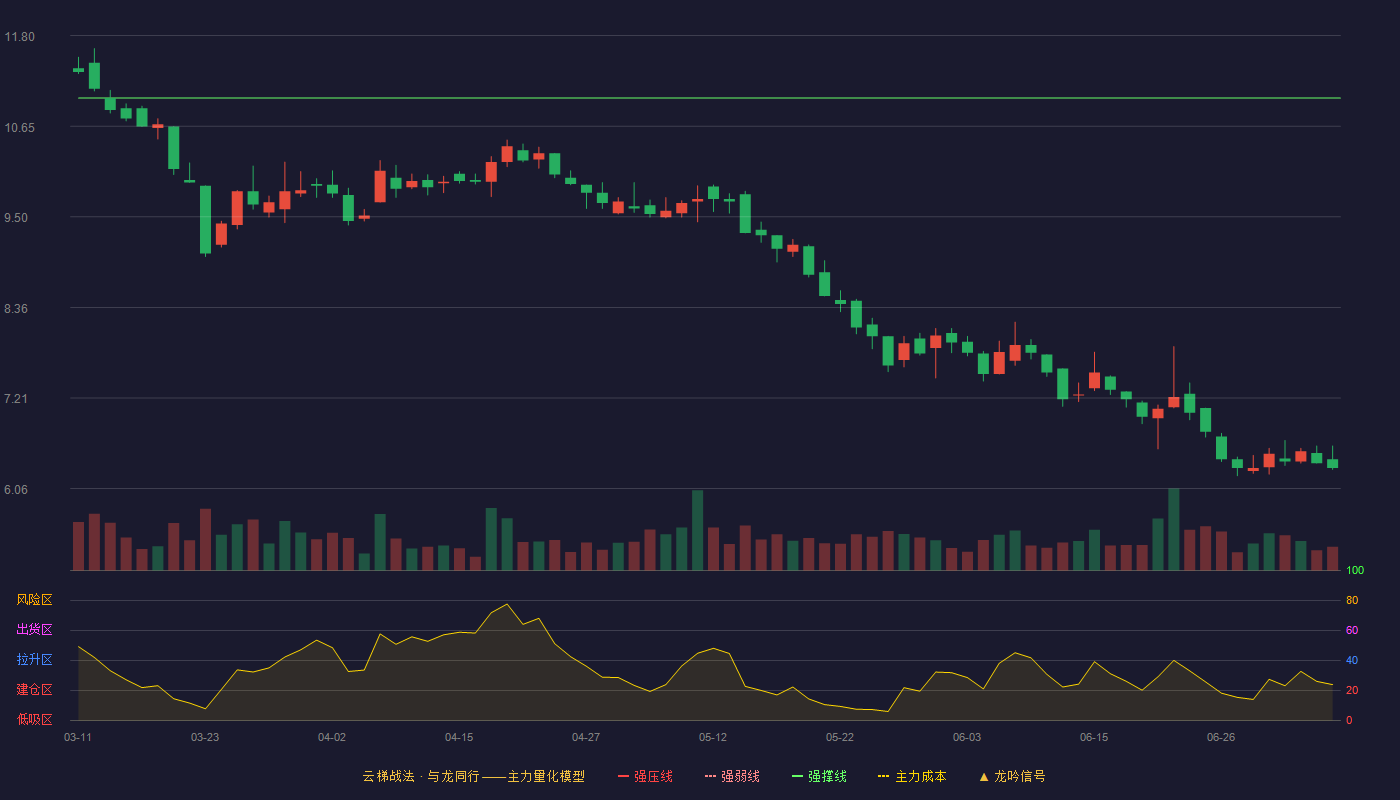Toggle the 云梯战法 主力量化模型 legend entry
This screenshot has height=800, width=1400.
click(x=473, y=776)
